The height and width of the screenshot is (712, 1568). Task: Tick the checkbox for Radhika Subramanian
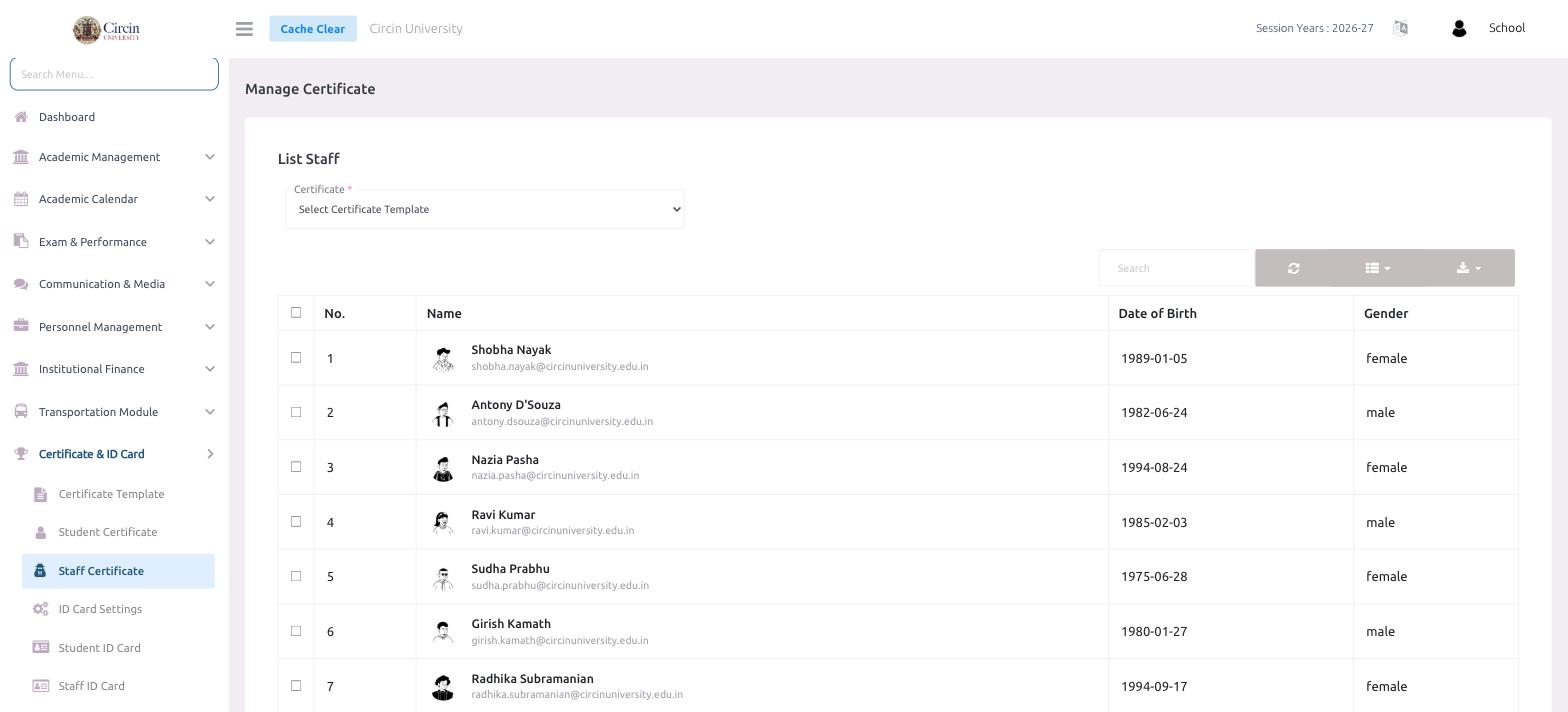click(296, 685)
